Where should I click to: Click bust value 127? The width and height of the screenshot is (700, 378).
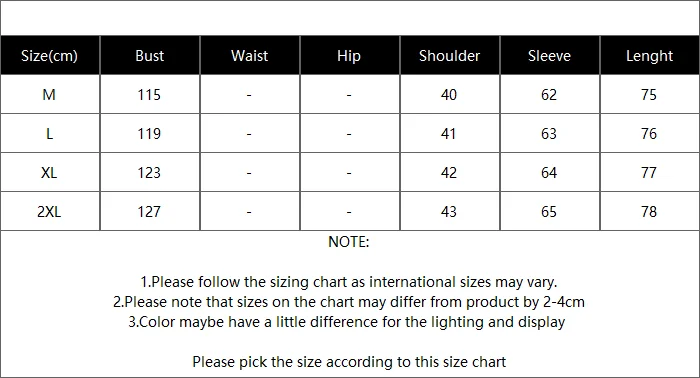(x=149, y=212)
